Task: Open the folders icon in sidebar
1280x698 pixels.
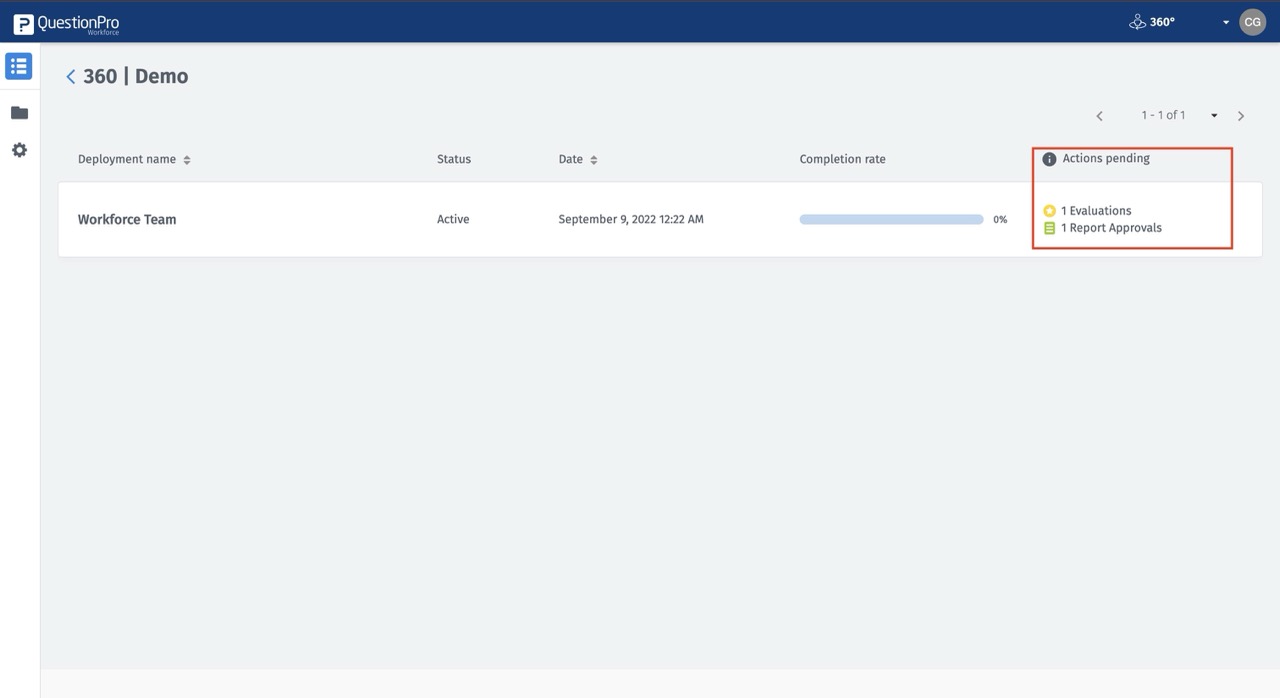Action: [x=18, y=112]
